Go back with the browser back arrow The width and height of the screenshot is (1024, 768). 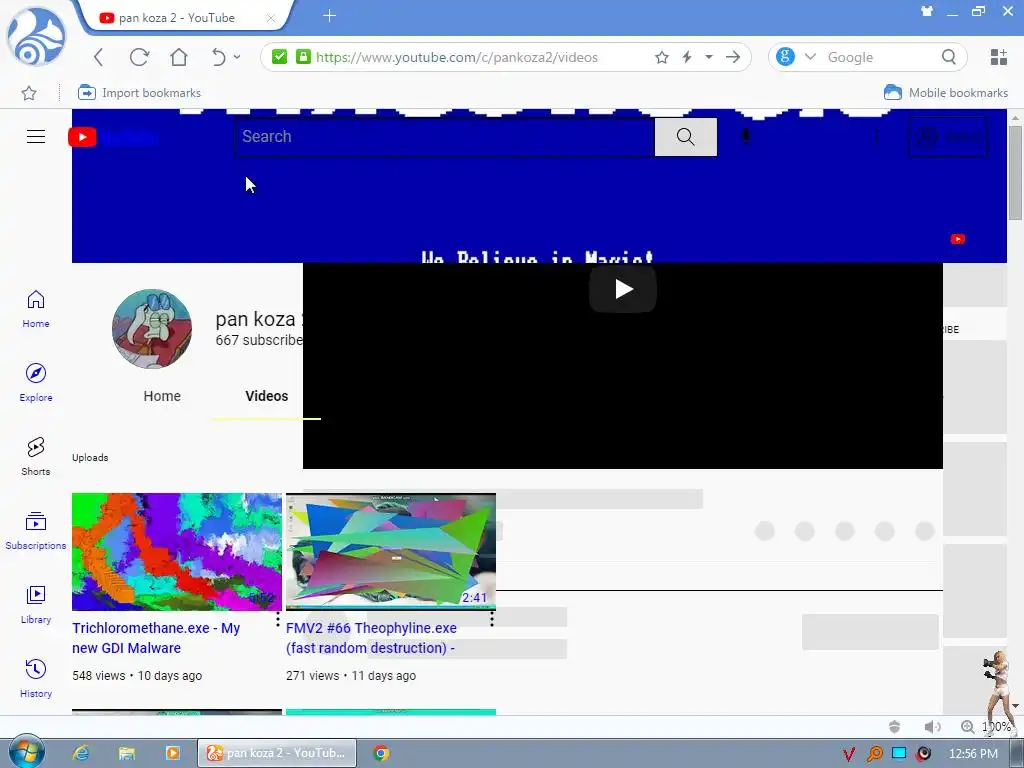tap(99, 57)
